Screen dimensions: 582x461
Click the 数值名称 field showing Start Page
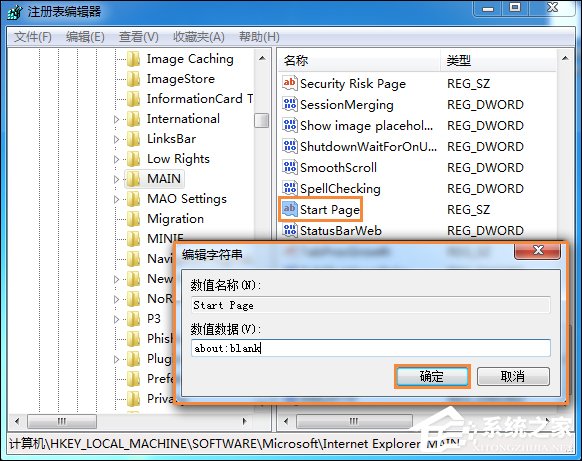[371, 305]
